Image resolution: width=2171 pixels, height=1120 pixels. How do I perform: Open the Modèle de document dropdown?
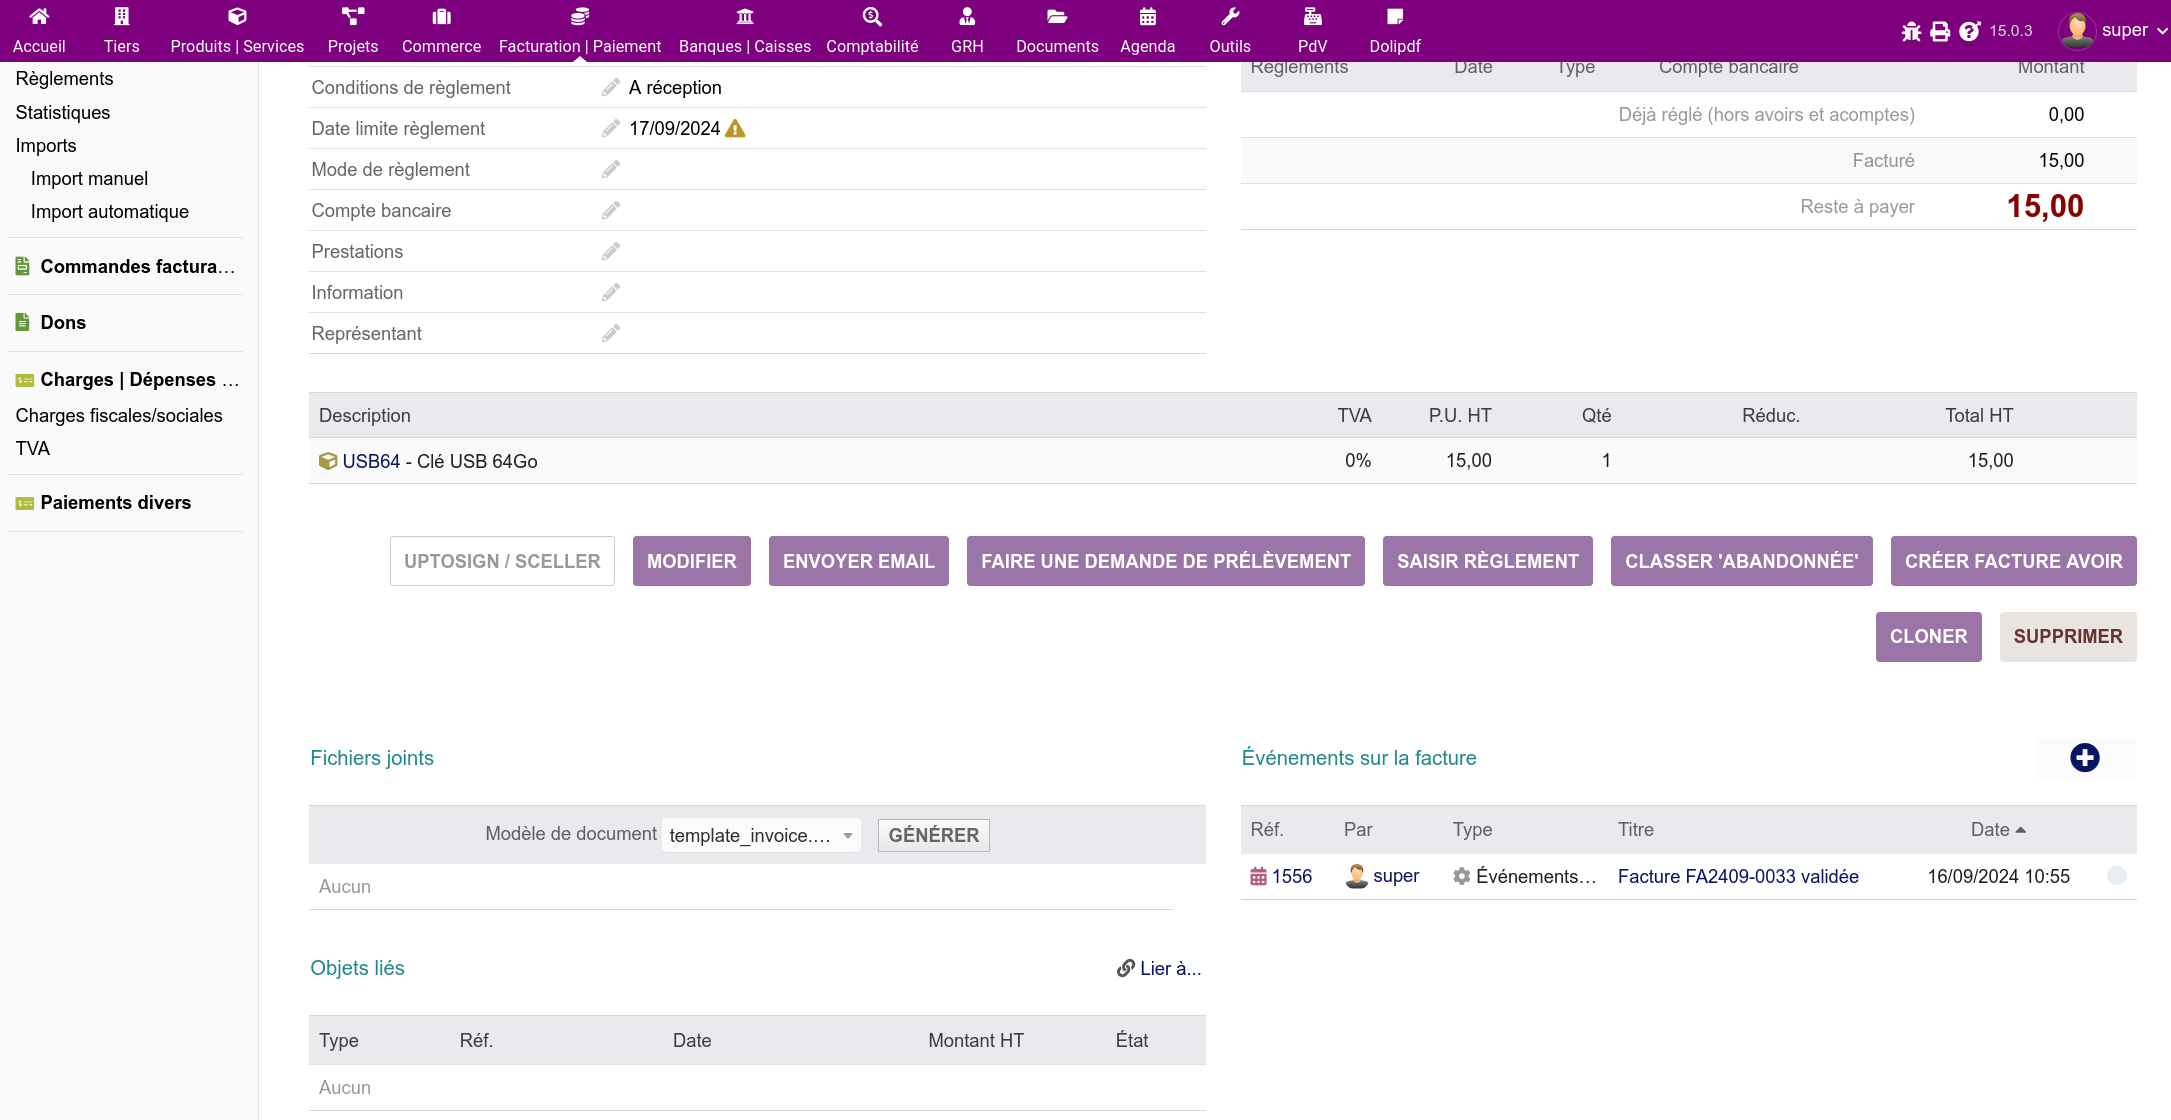coord(760,835)
